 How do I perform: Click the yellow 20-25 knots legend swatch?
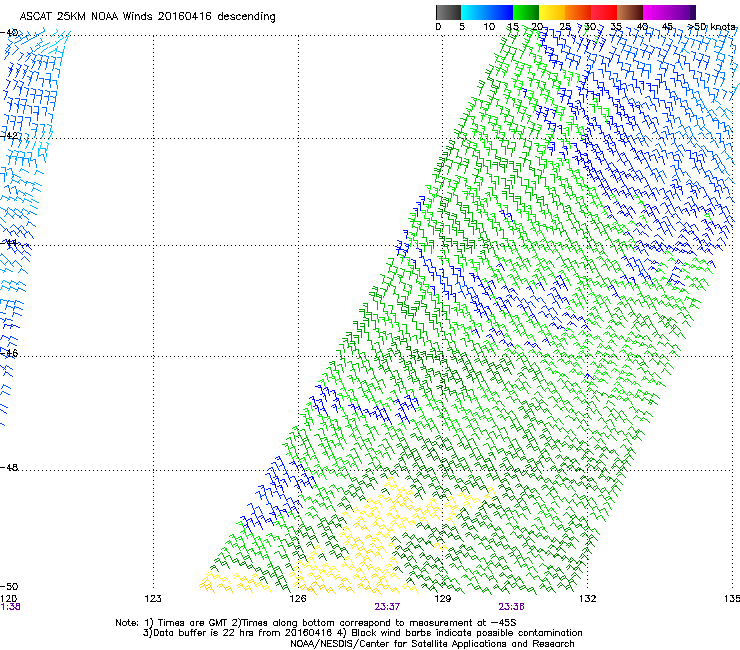coord(552,12)
